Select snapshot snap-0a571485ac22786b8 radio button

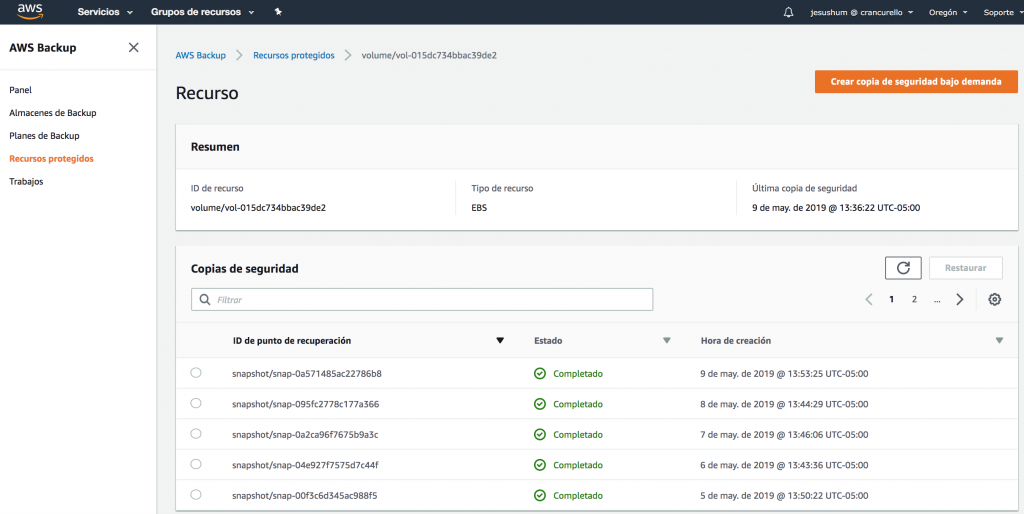coord(196,373)
